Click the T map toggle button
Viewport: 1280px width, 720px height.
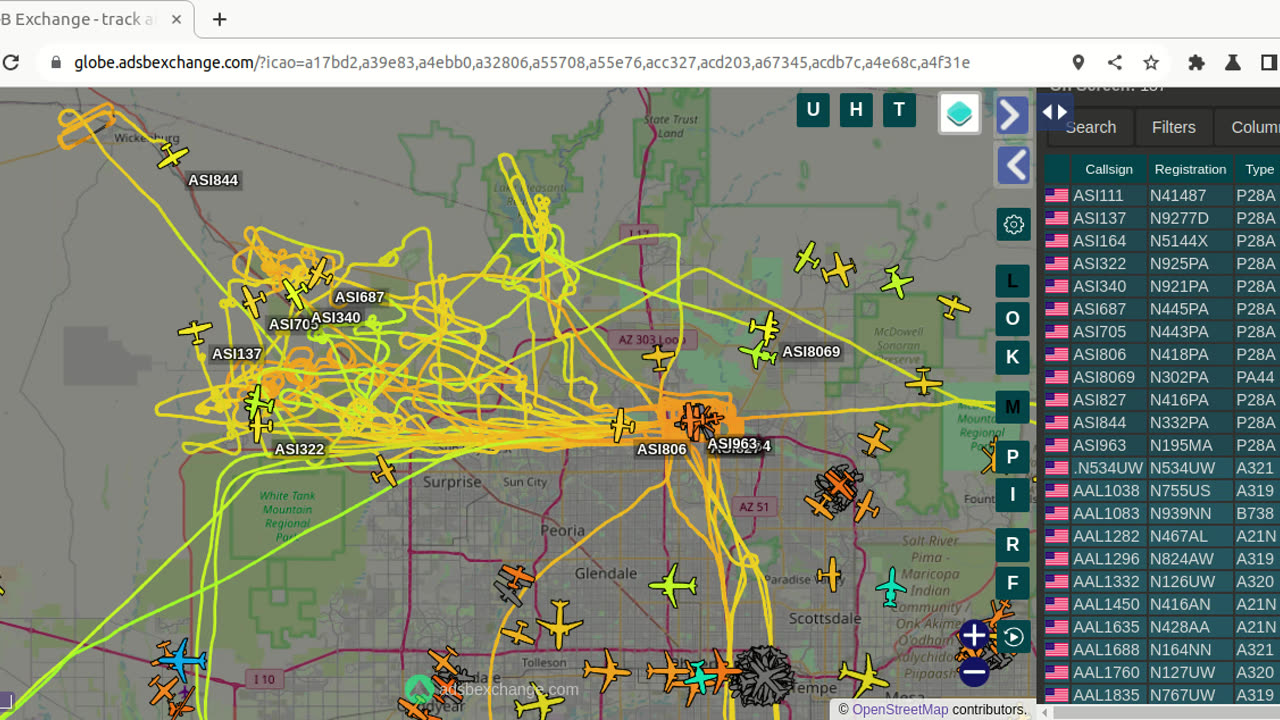click(x=899, y=110)
